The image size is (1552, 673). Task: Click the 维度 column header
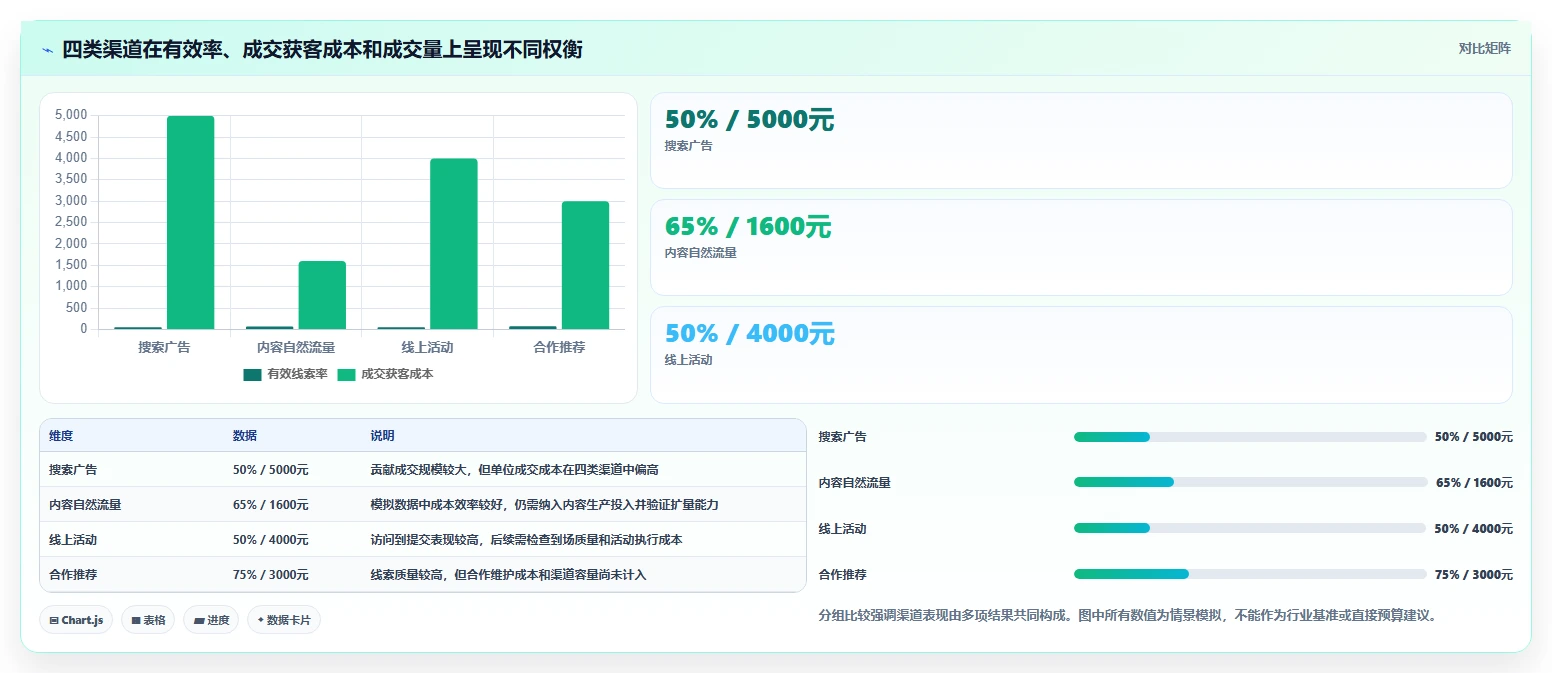(61, 436)
